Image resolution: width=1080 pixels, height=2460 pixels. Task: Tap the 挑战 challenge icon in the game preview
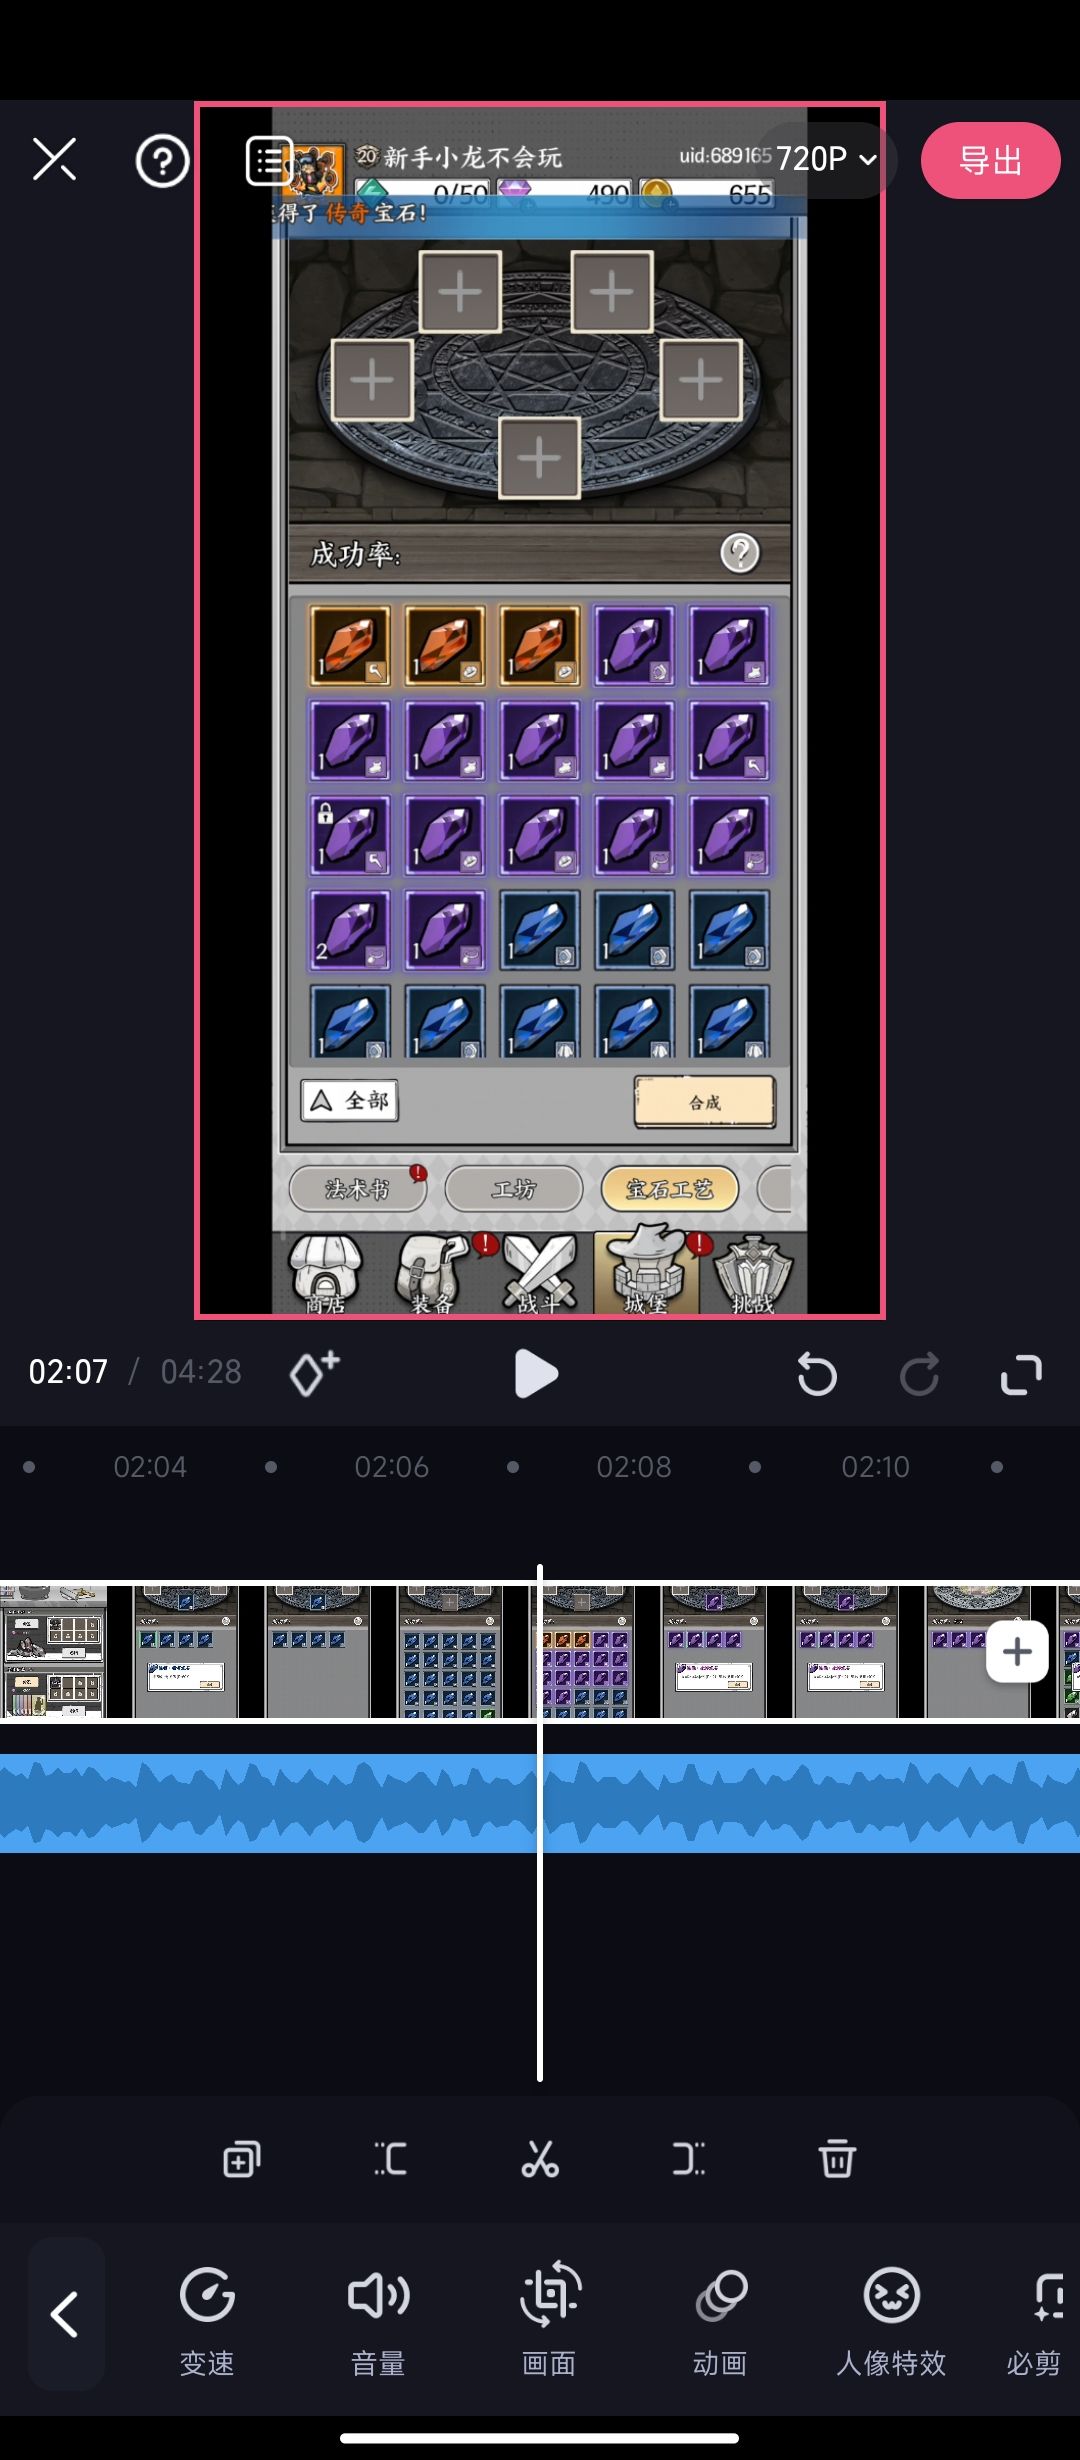[x=753, y=1273]
